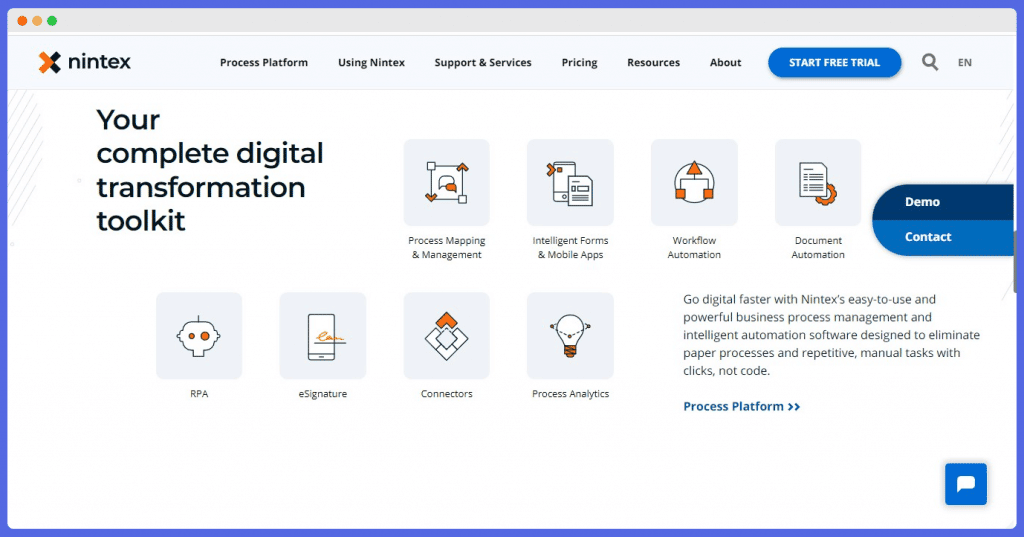Open the Connectors diamond icon tile

pyautogui.click(x=447, y=336)
